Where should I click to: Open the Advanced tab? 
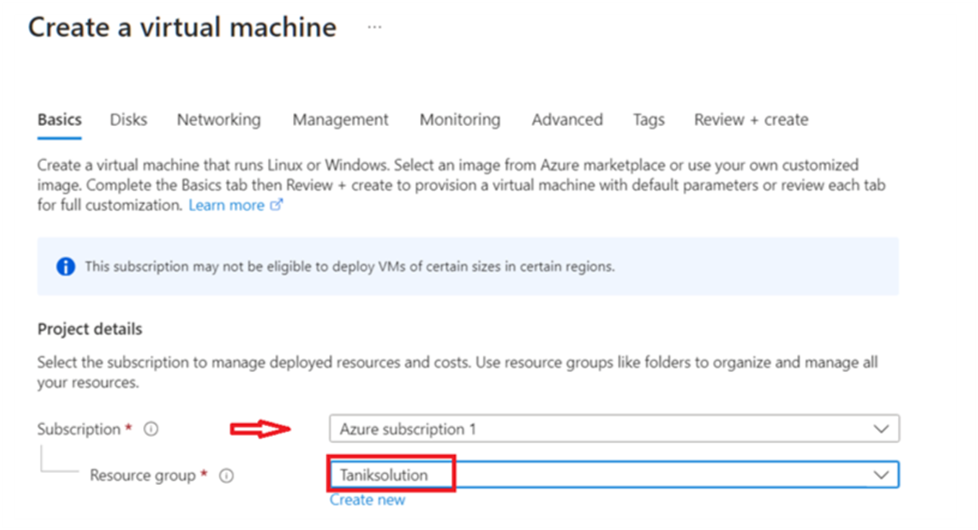tap(567, 120)
